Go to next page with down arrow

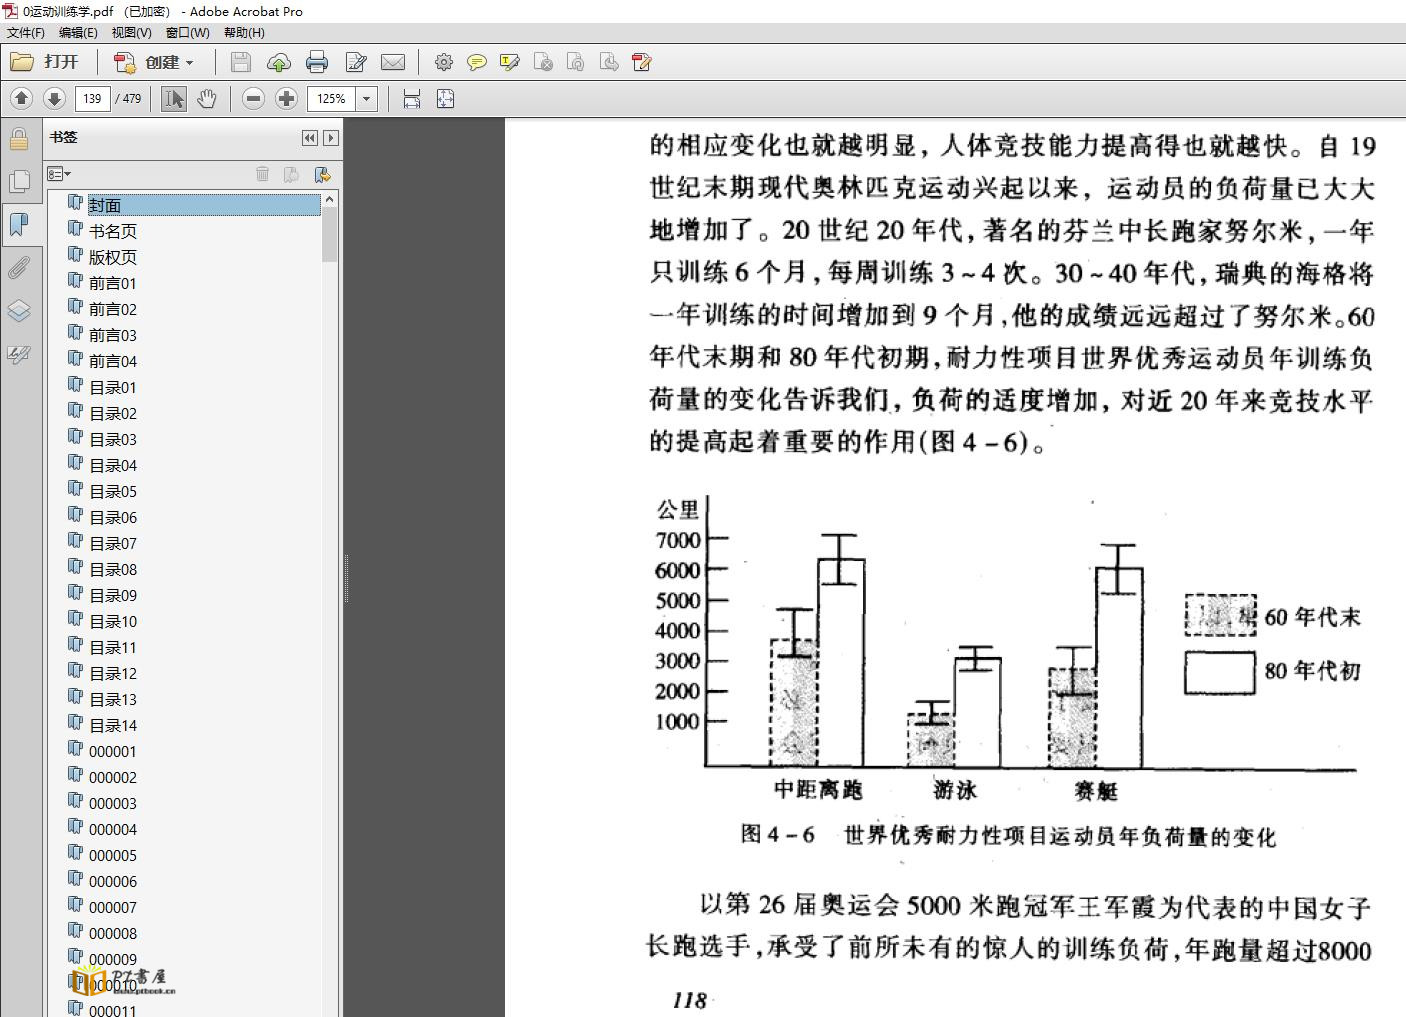point(54,98)
